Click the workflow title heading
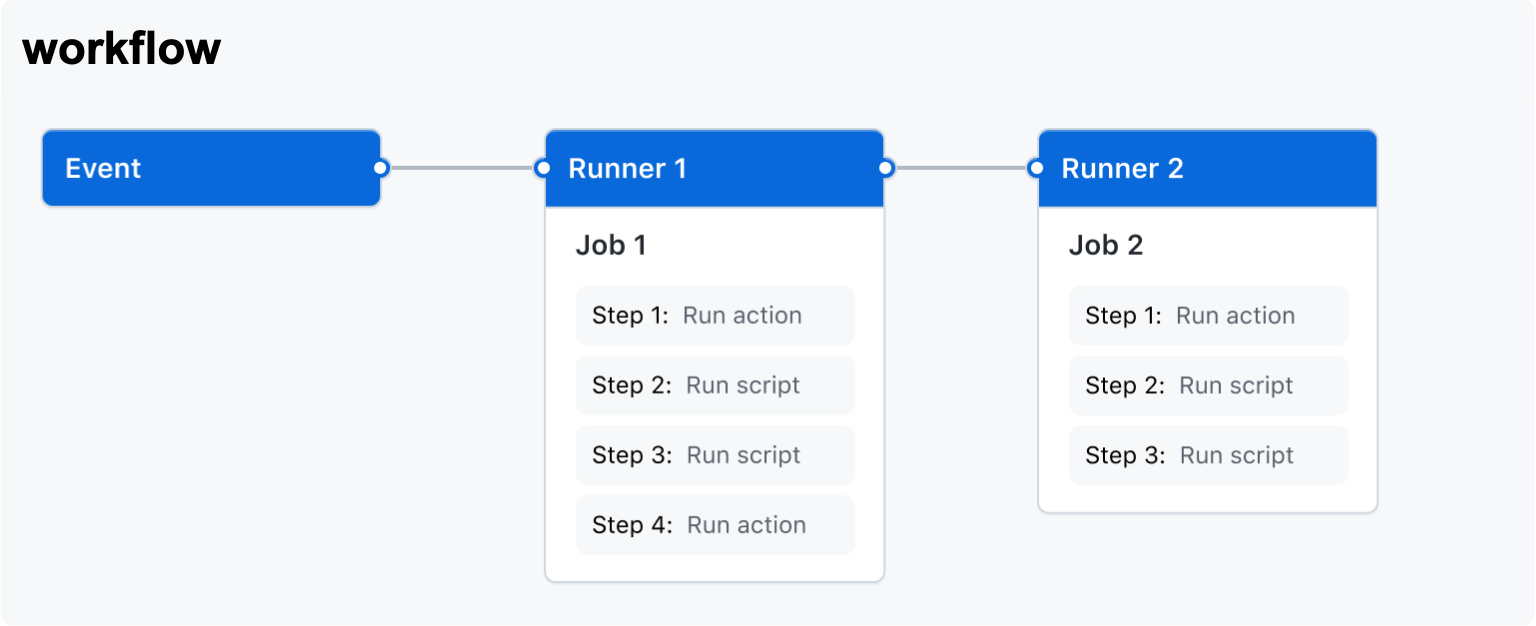Screen dimensions: 1536x626 coord(122,47)
